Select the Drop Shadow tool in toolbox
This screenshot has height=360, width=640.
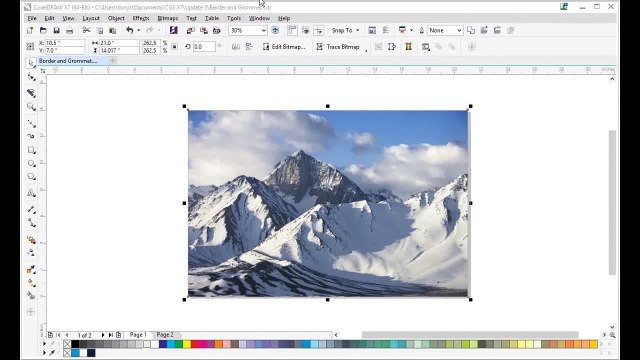pos(31,240)
